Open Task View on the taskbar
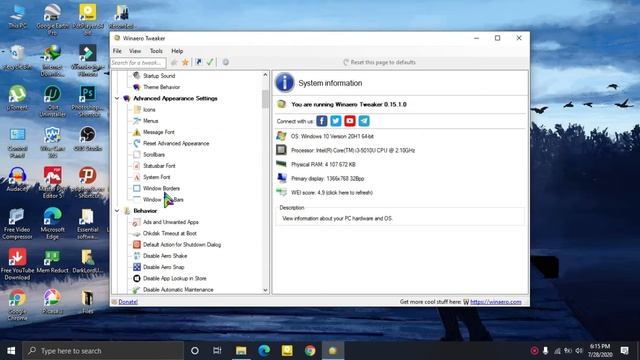Viewport: 640px width, 360px height. (217, 351)
